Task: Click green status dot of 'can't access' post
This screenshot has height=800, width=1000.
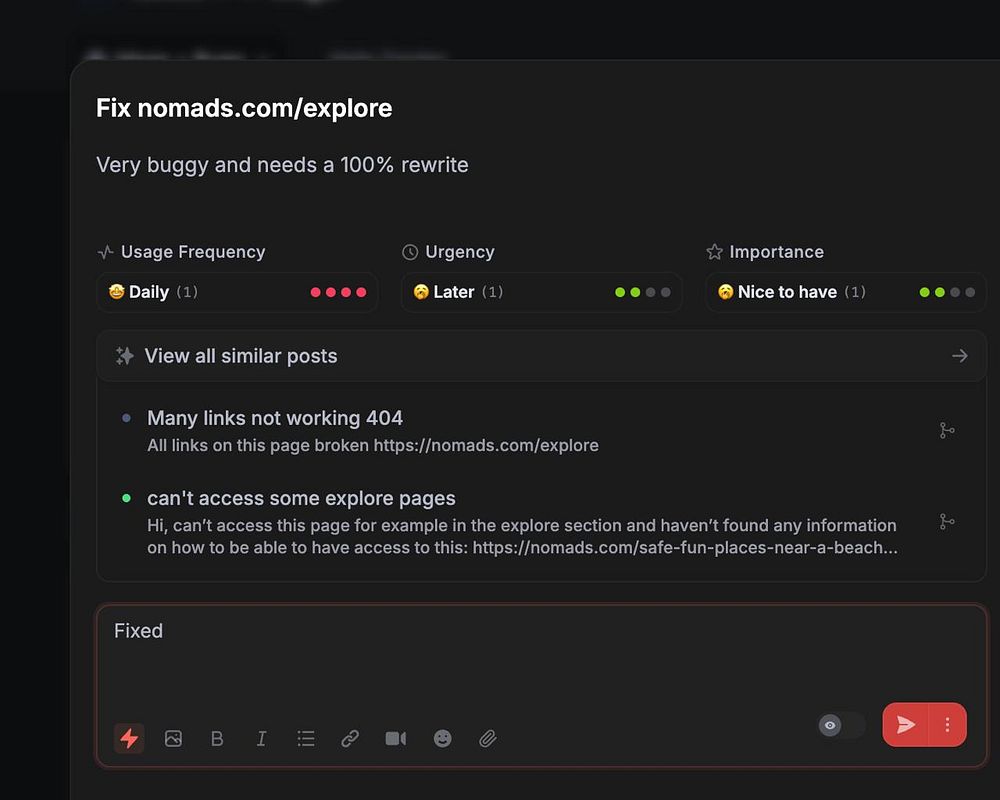Action: [126, 498]
